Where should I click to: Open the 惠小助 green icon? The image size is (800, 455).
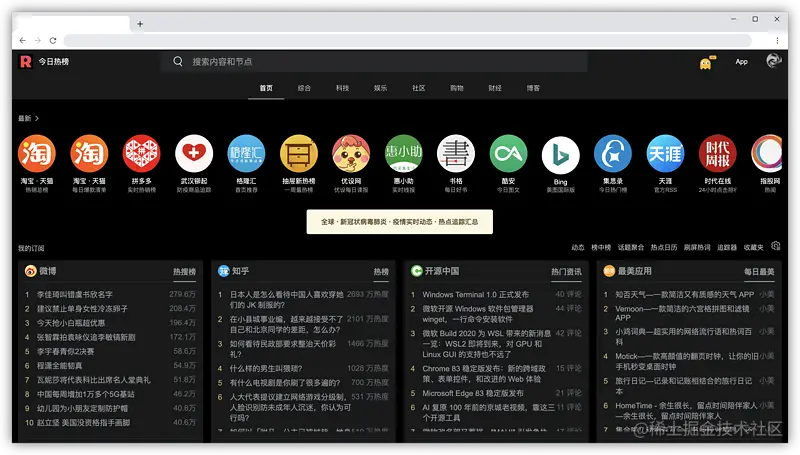(x=404, y=154)
